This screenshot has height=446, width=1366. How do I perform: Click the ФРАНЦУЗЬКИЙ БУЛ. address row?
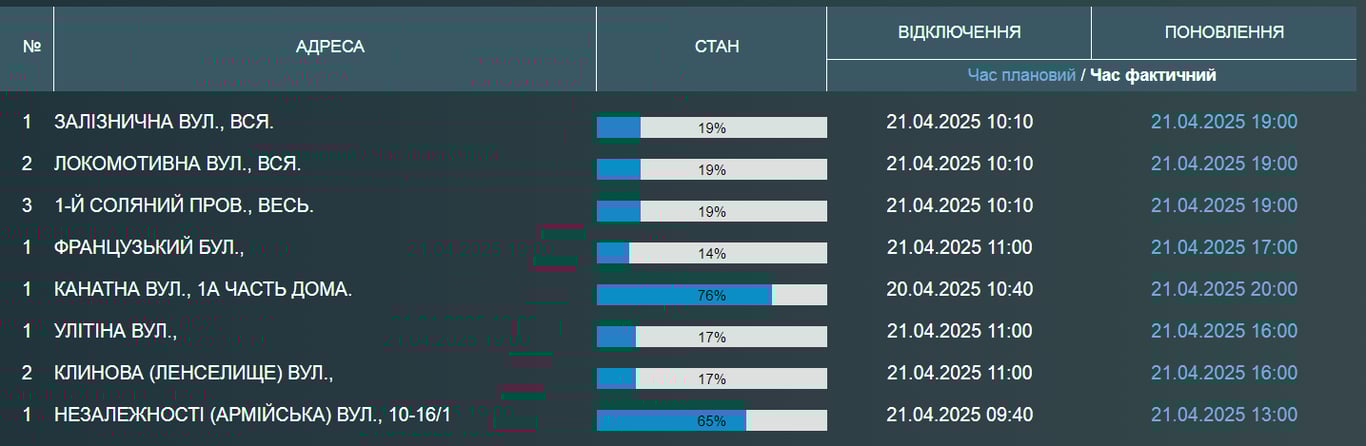(x=149, y=248)
